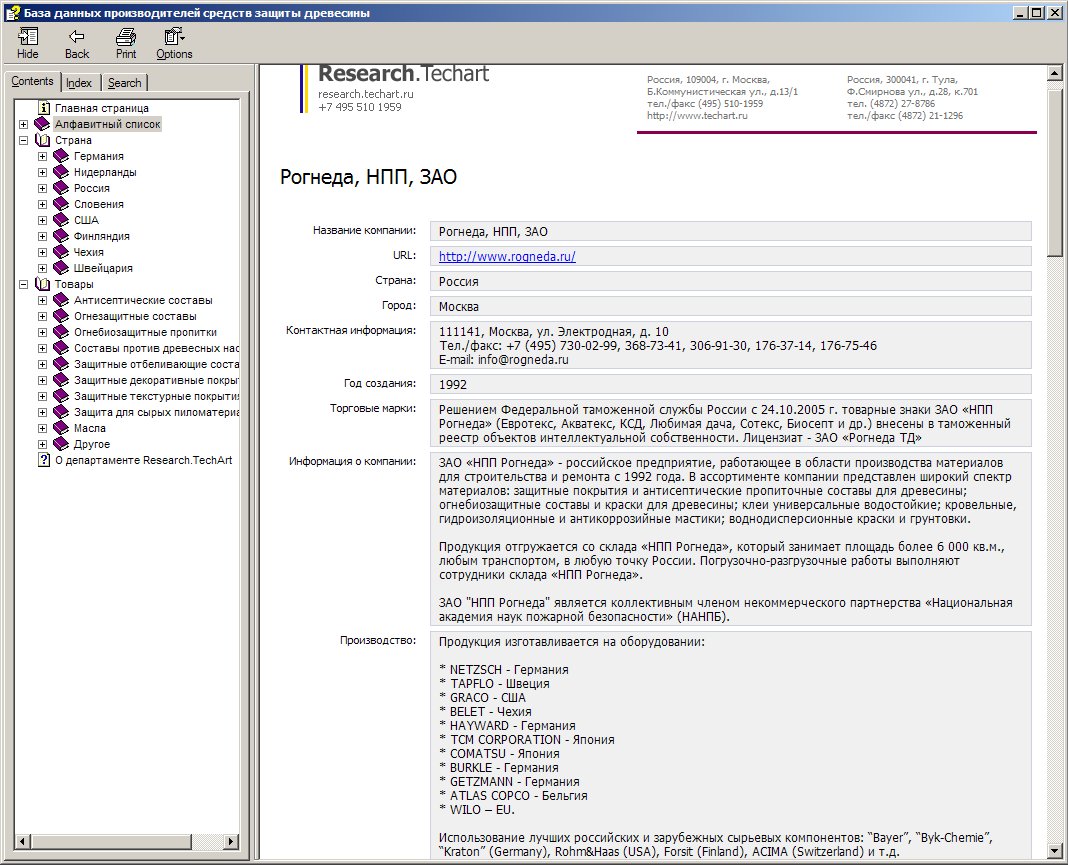Click the year value 1992
Image resolution: width=1068 pixels, height=865 pixels.
click(453, 384)
